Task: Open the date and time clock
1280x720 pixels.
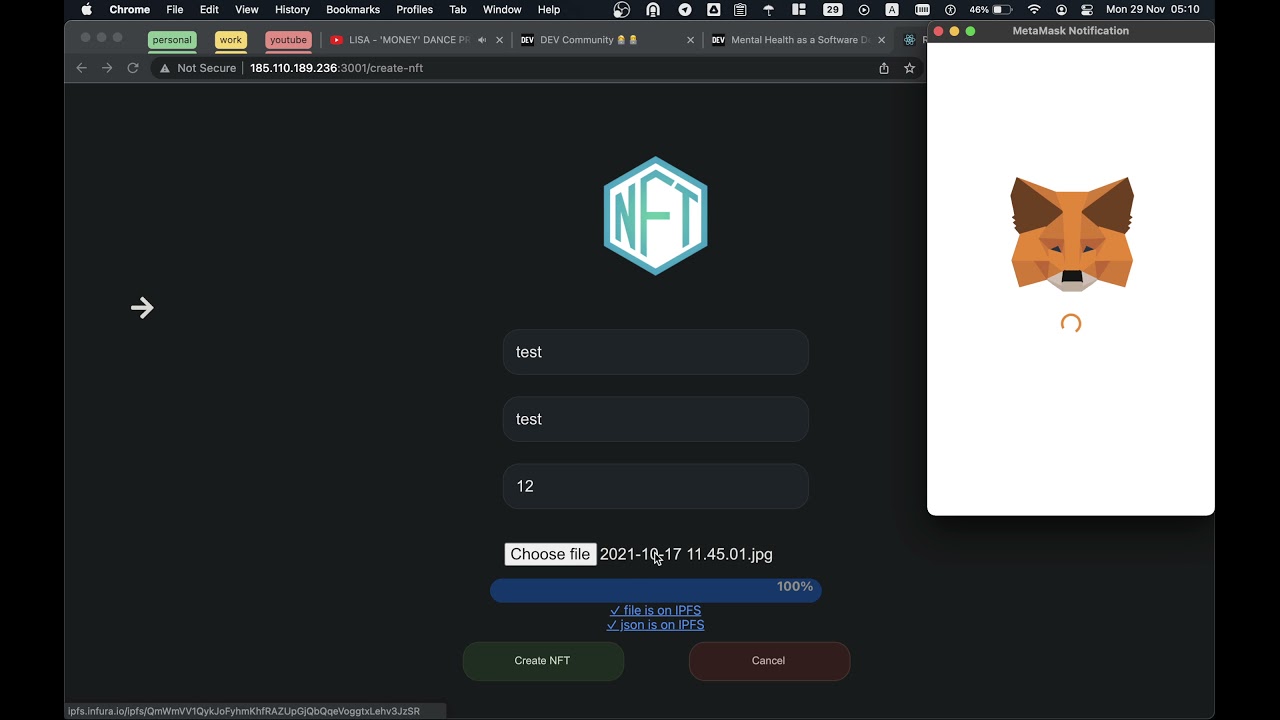Action: pos(1153,10)
